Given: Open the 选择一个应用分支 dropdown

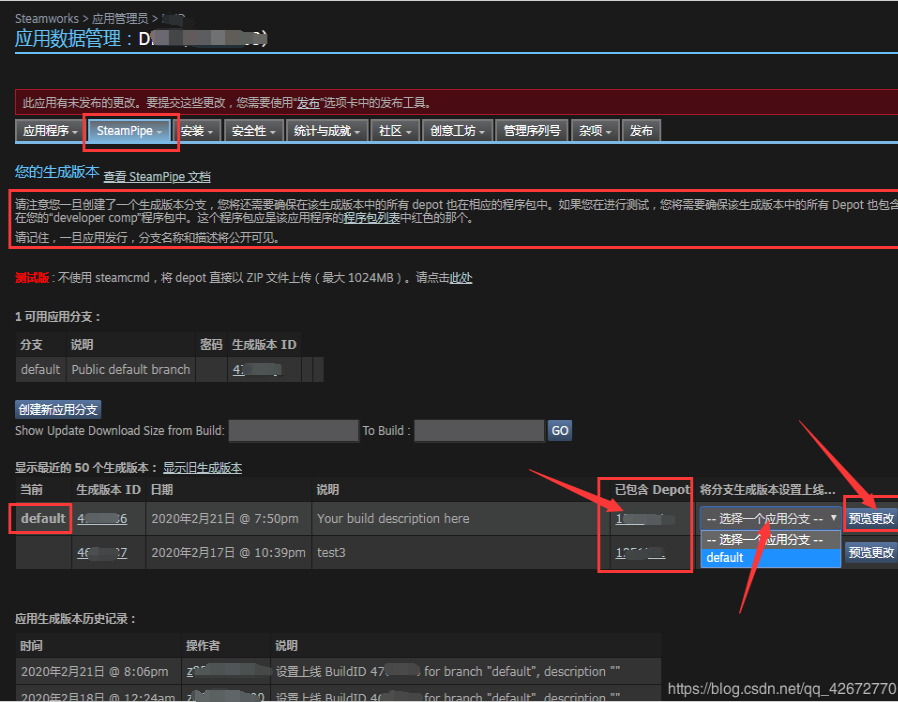Looking at the screenshot, I should [770, 518].
